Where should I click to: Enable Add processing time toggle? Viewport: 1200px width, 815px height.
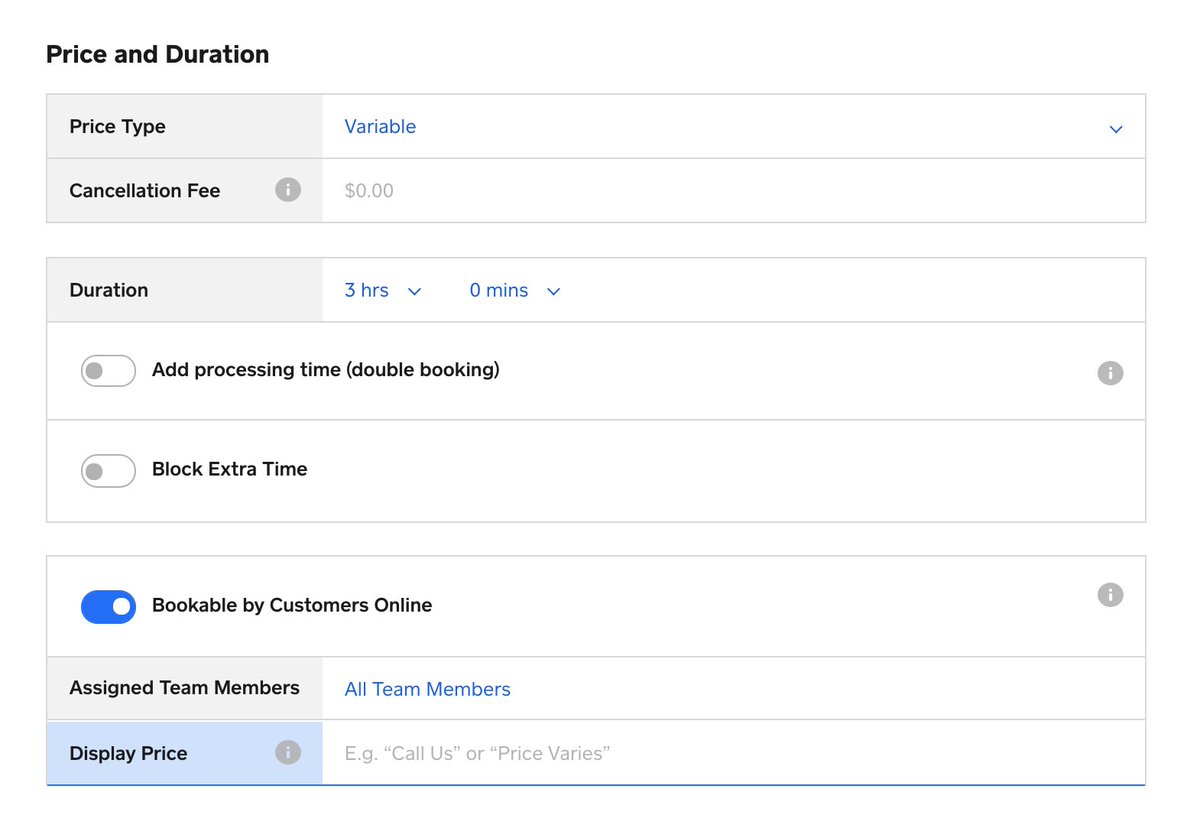tap(108, 371)
